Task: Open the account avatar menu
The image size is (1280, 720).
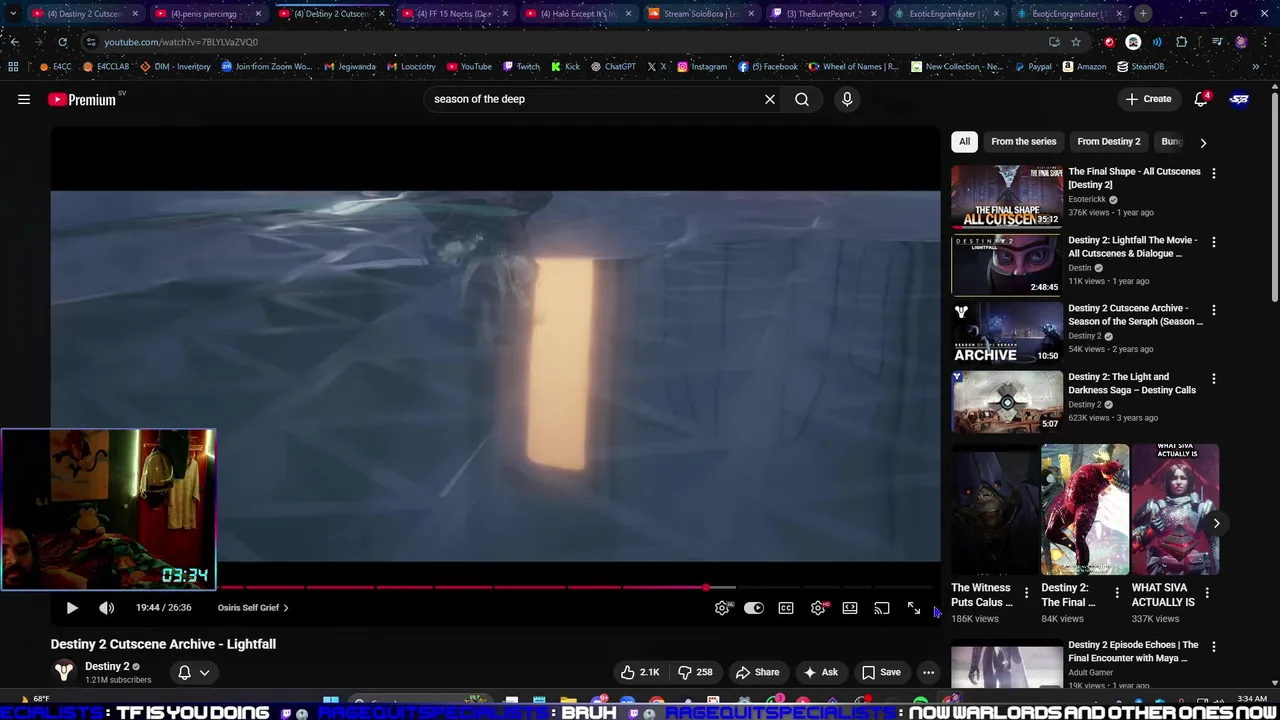Action: (x=1239, y=99)
